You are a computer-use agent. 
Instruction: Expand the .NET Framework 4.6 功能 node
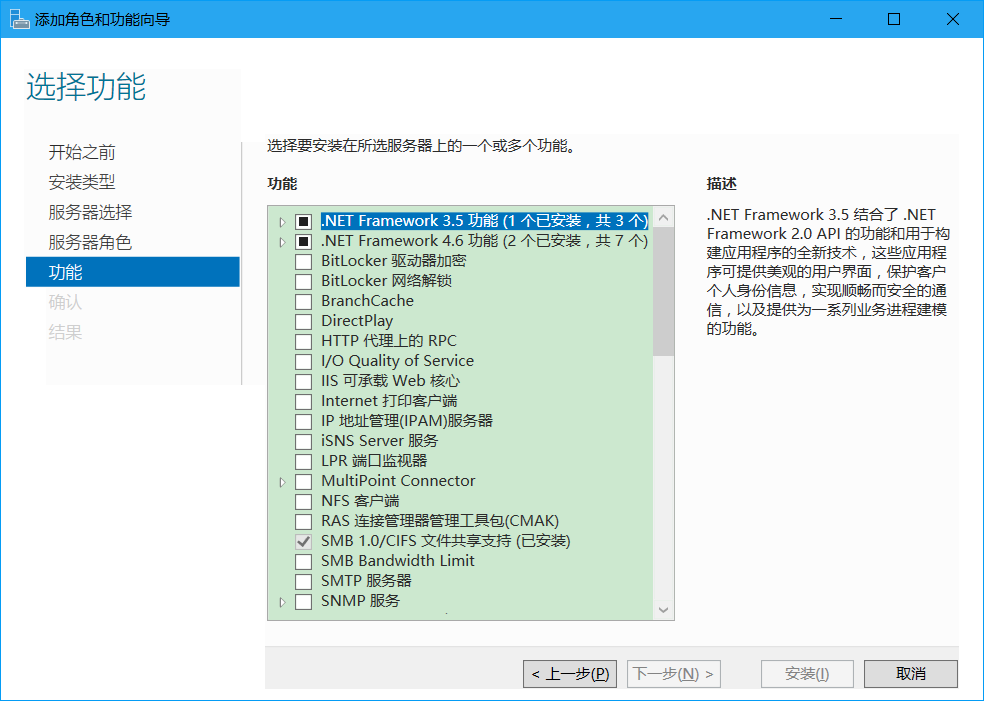(x=282, y=242)
